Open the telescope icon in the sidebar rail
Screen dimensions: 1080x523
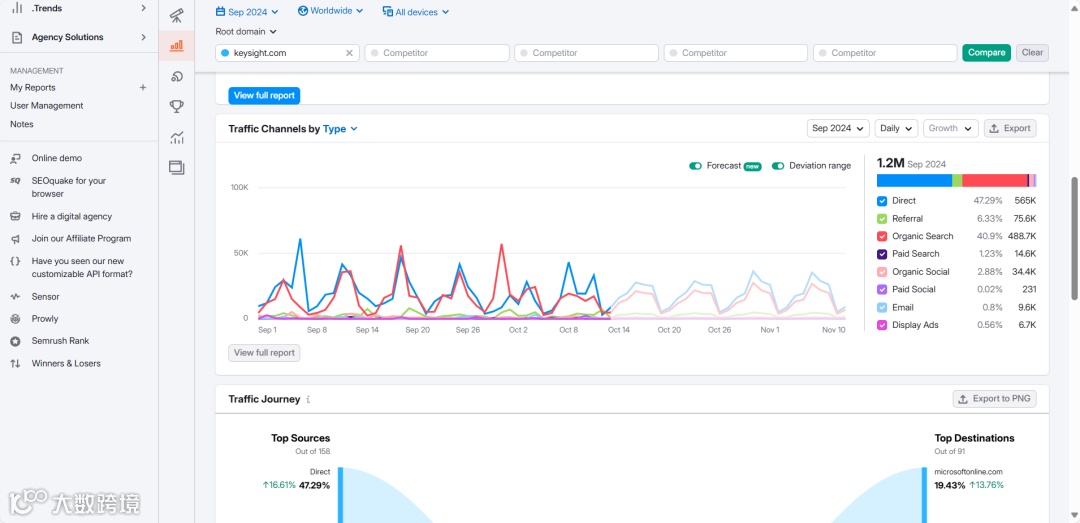pyautogui.click(x=176, y=14)
